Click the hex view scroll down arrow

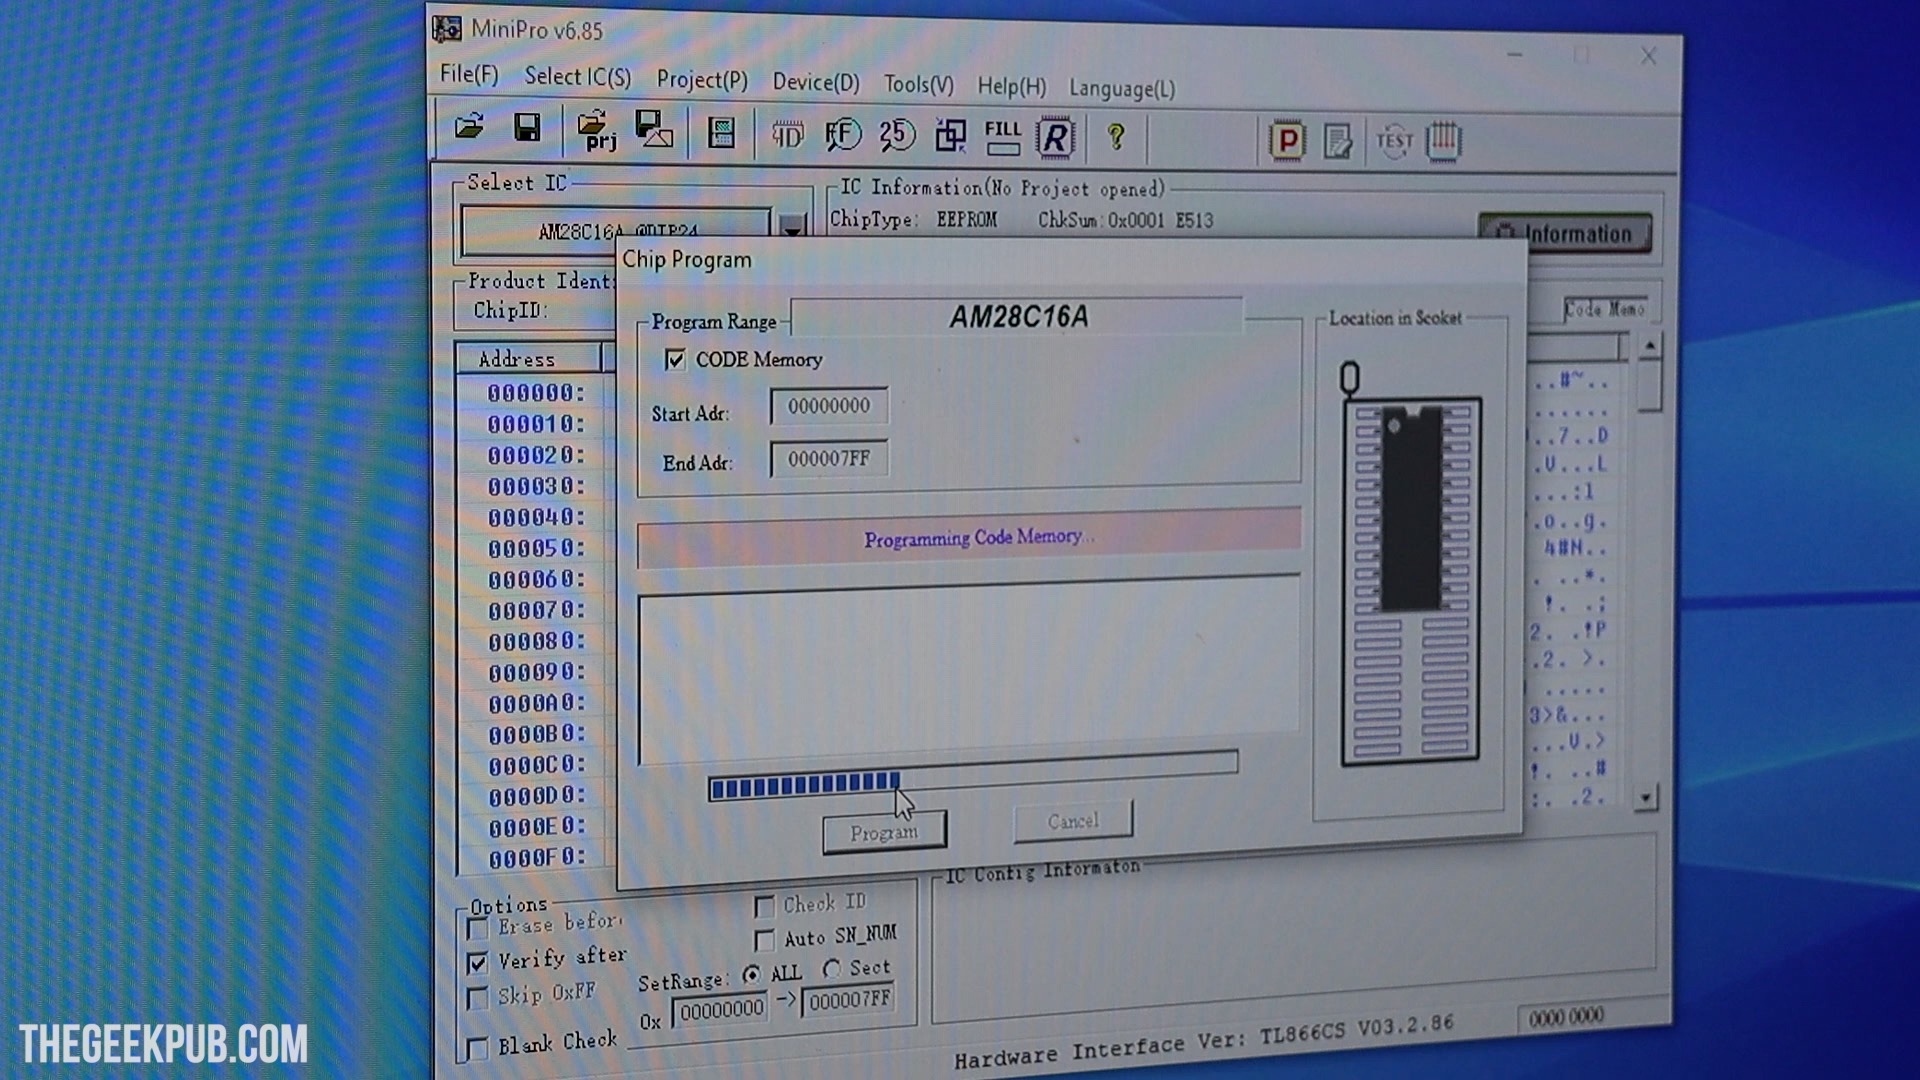click(x=1645, y=797)
